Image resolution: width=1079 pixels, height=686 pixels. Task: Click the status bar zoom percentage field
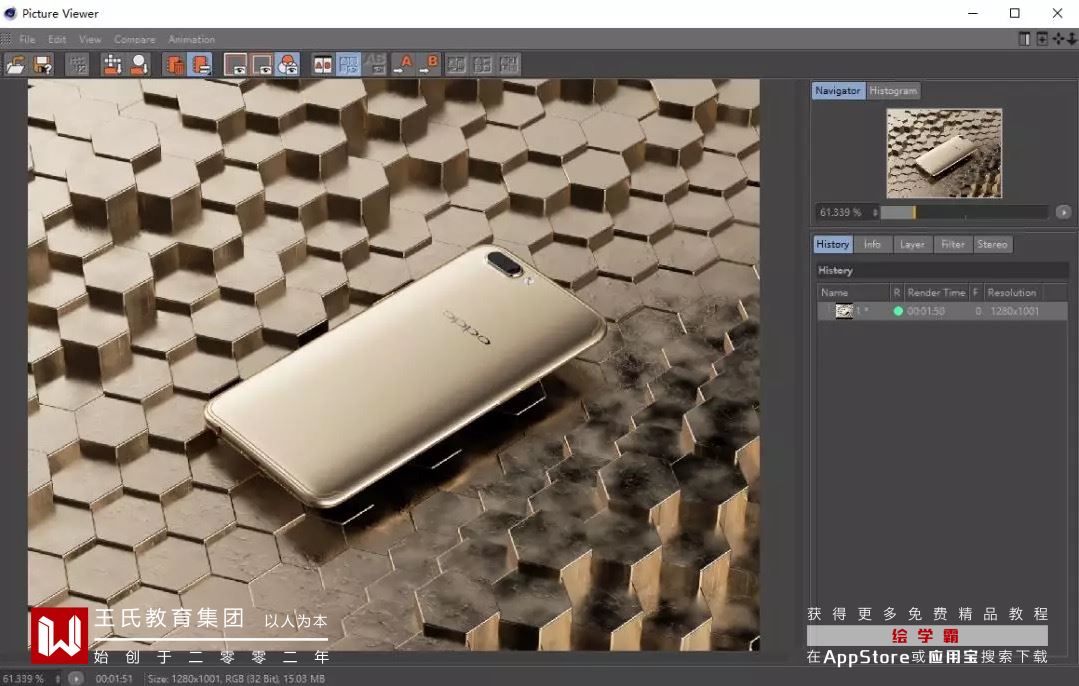click(x=25, y=678)
